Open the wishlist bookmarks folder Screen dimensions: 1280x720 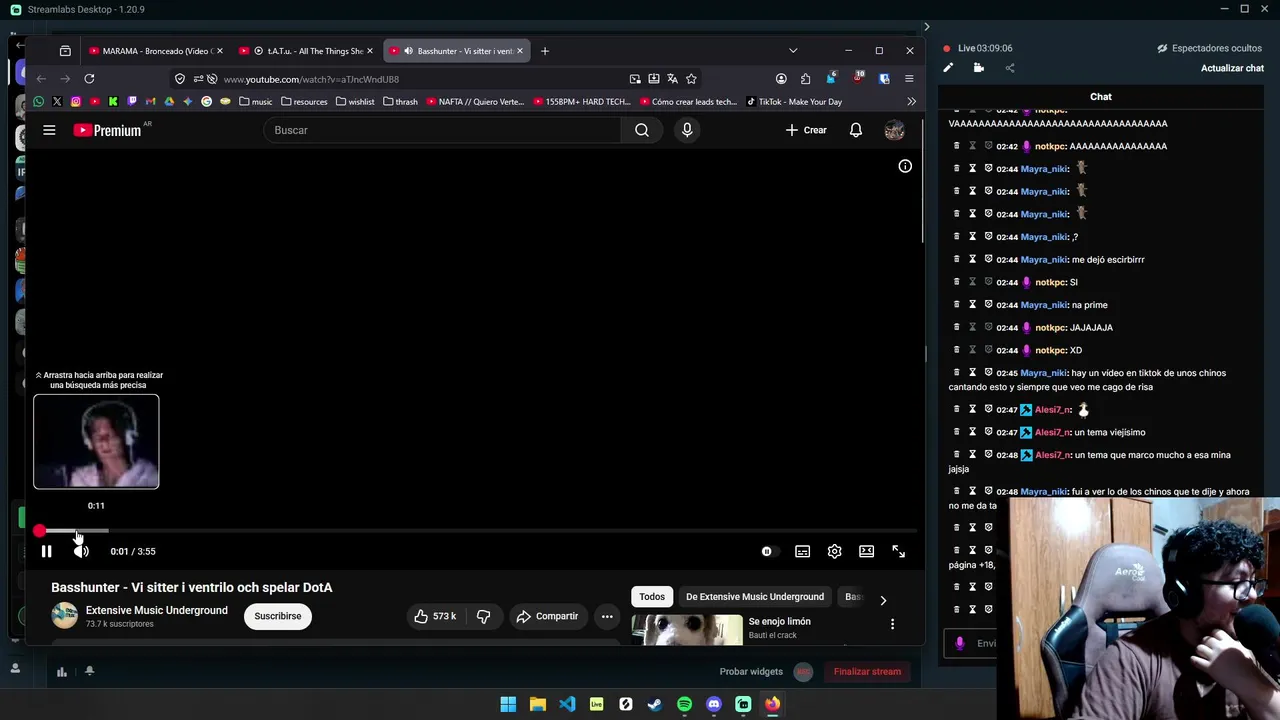[x=355, y=102]
